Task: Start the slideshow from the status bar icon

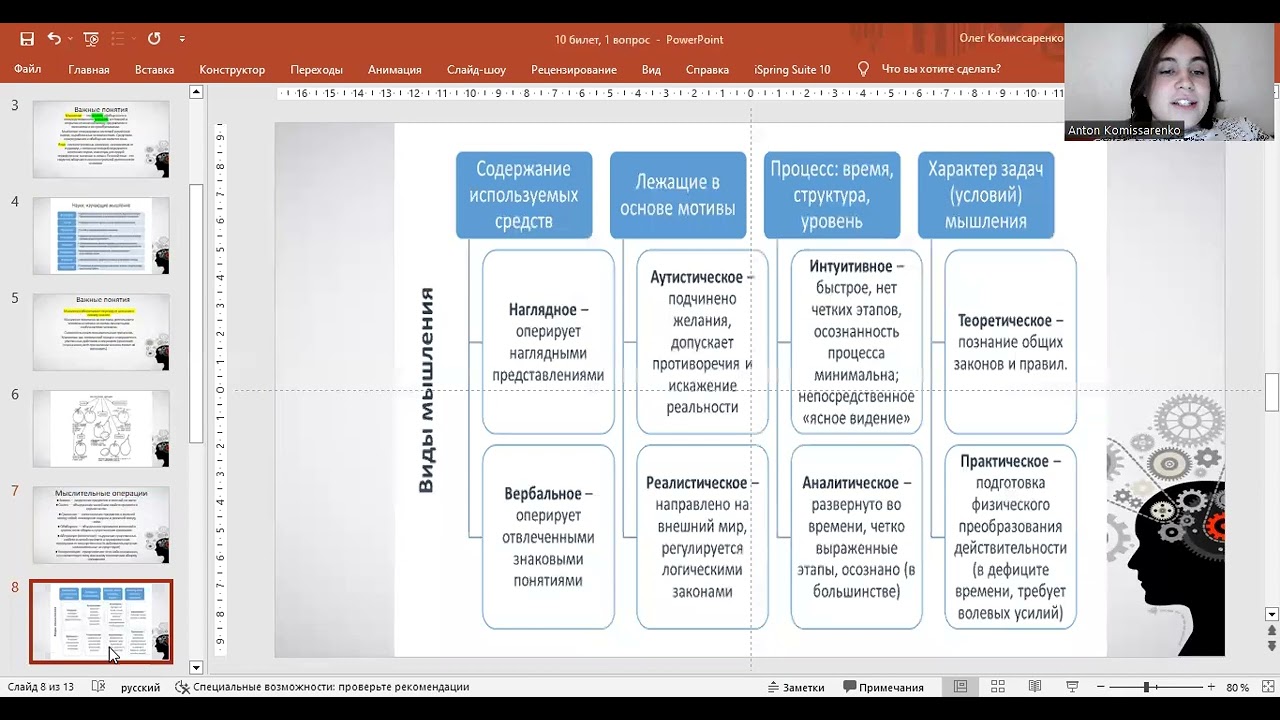Action: (1072, 687)
